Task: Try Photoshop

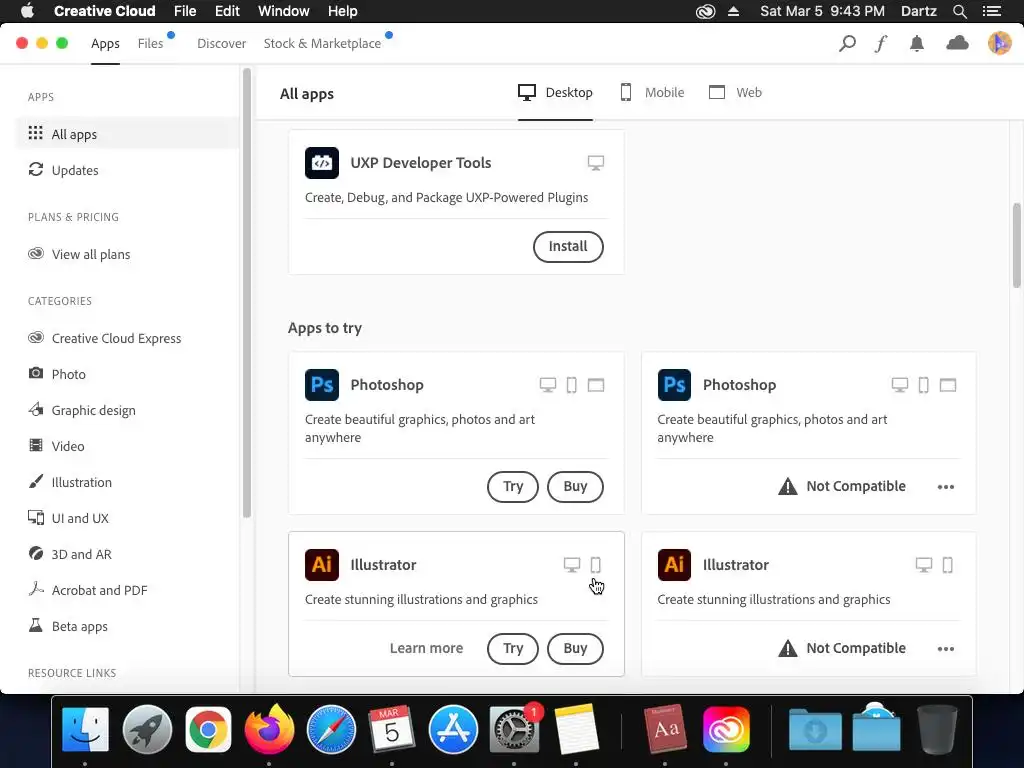Action: (x=513, y=487)
